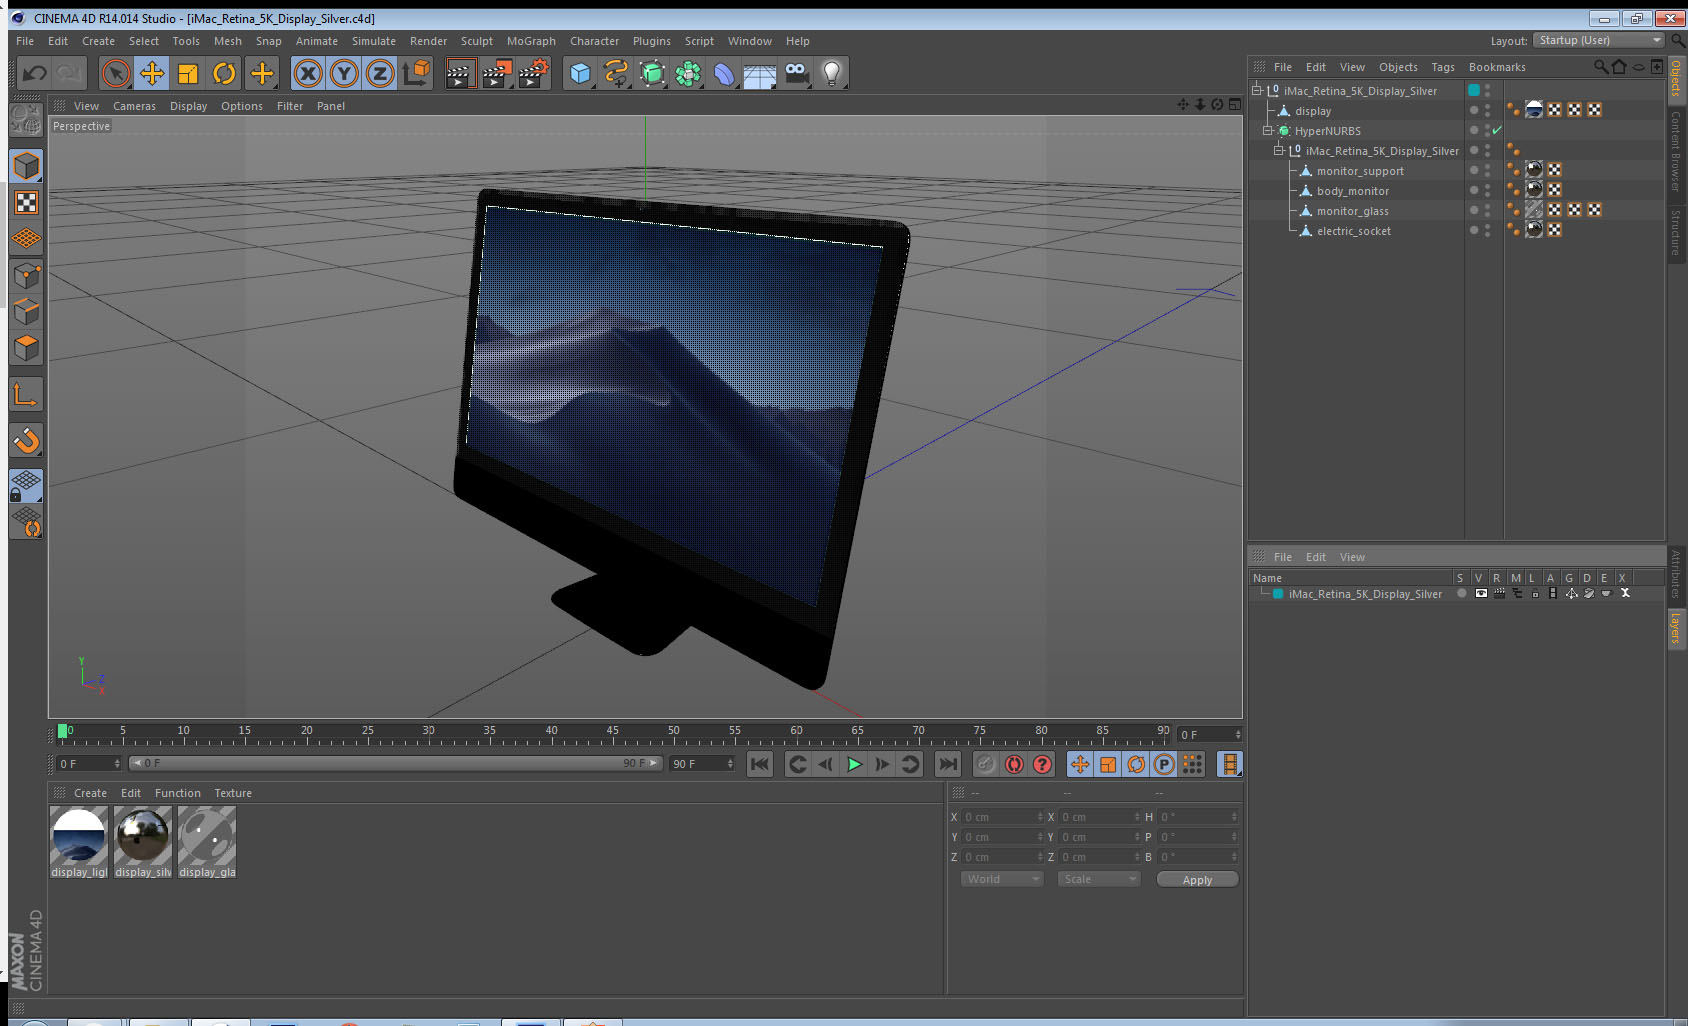Open the deformer objects icon
The width and height of the screenshot is (1688, 1026).
point(724,73)
